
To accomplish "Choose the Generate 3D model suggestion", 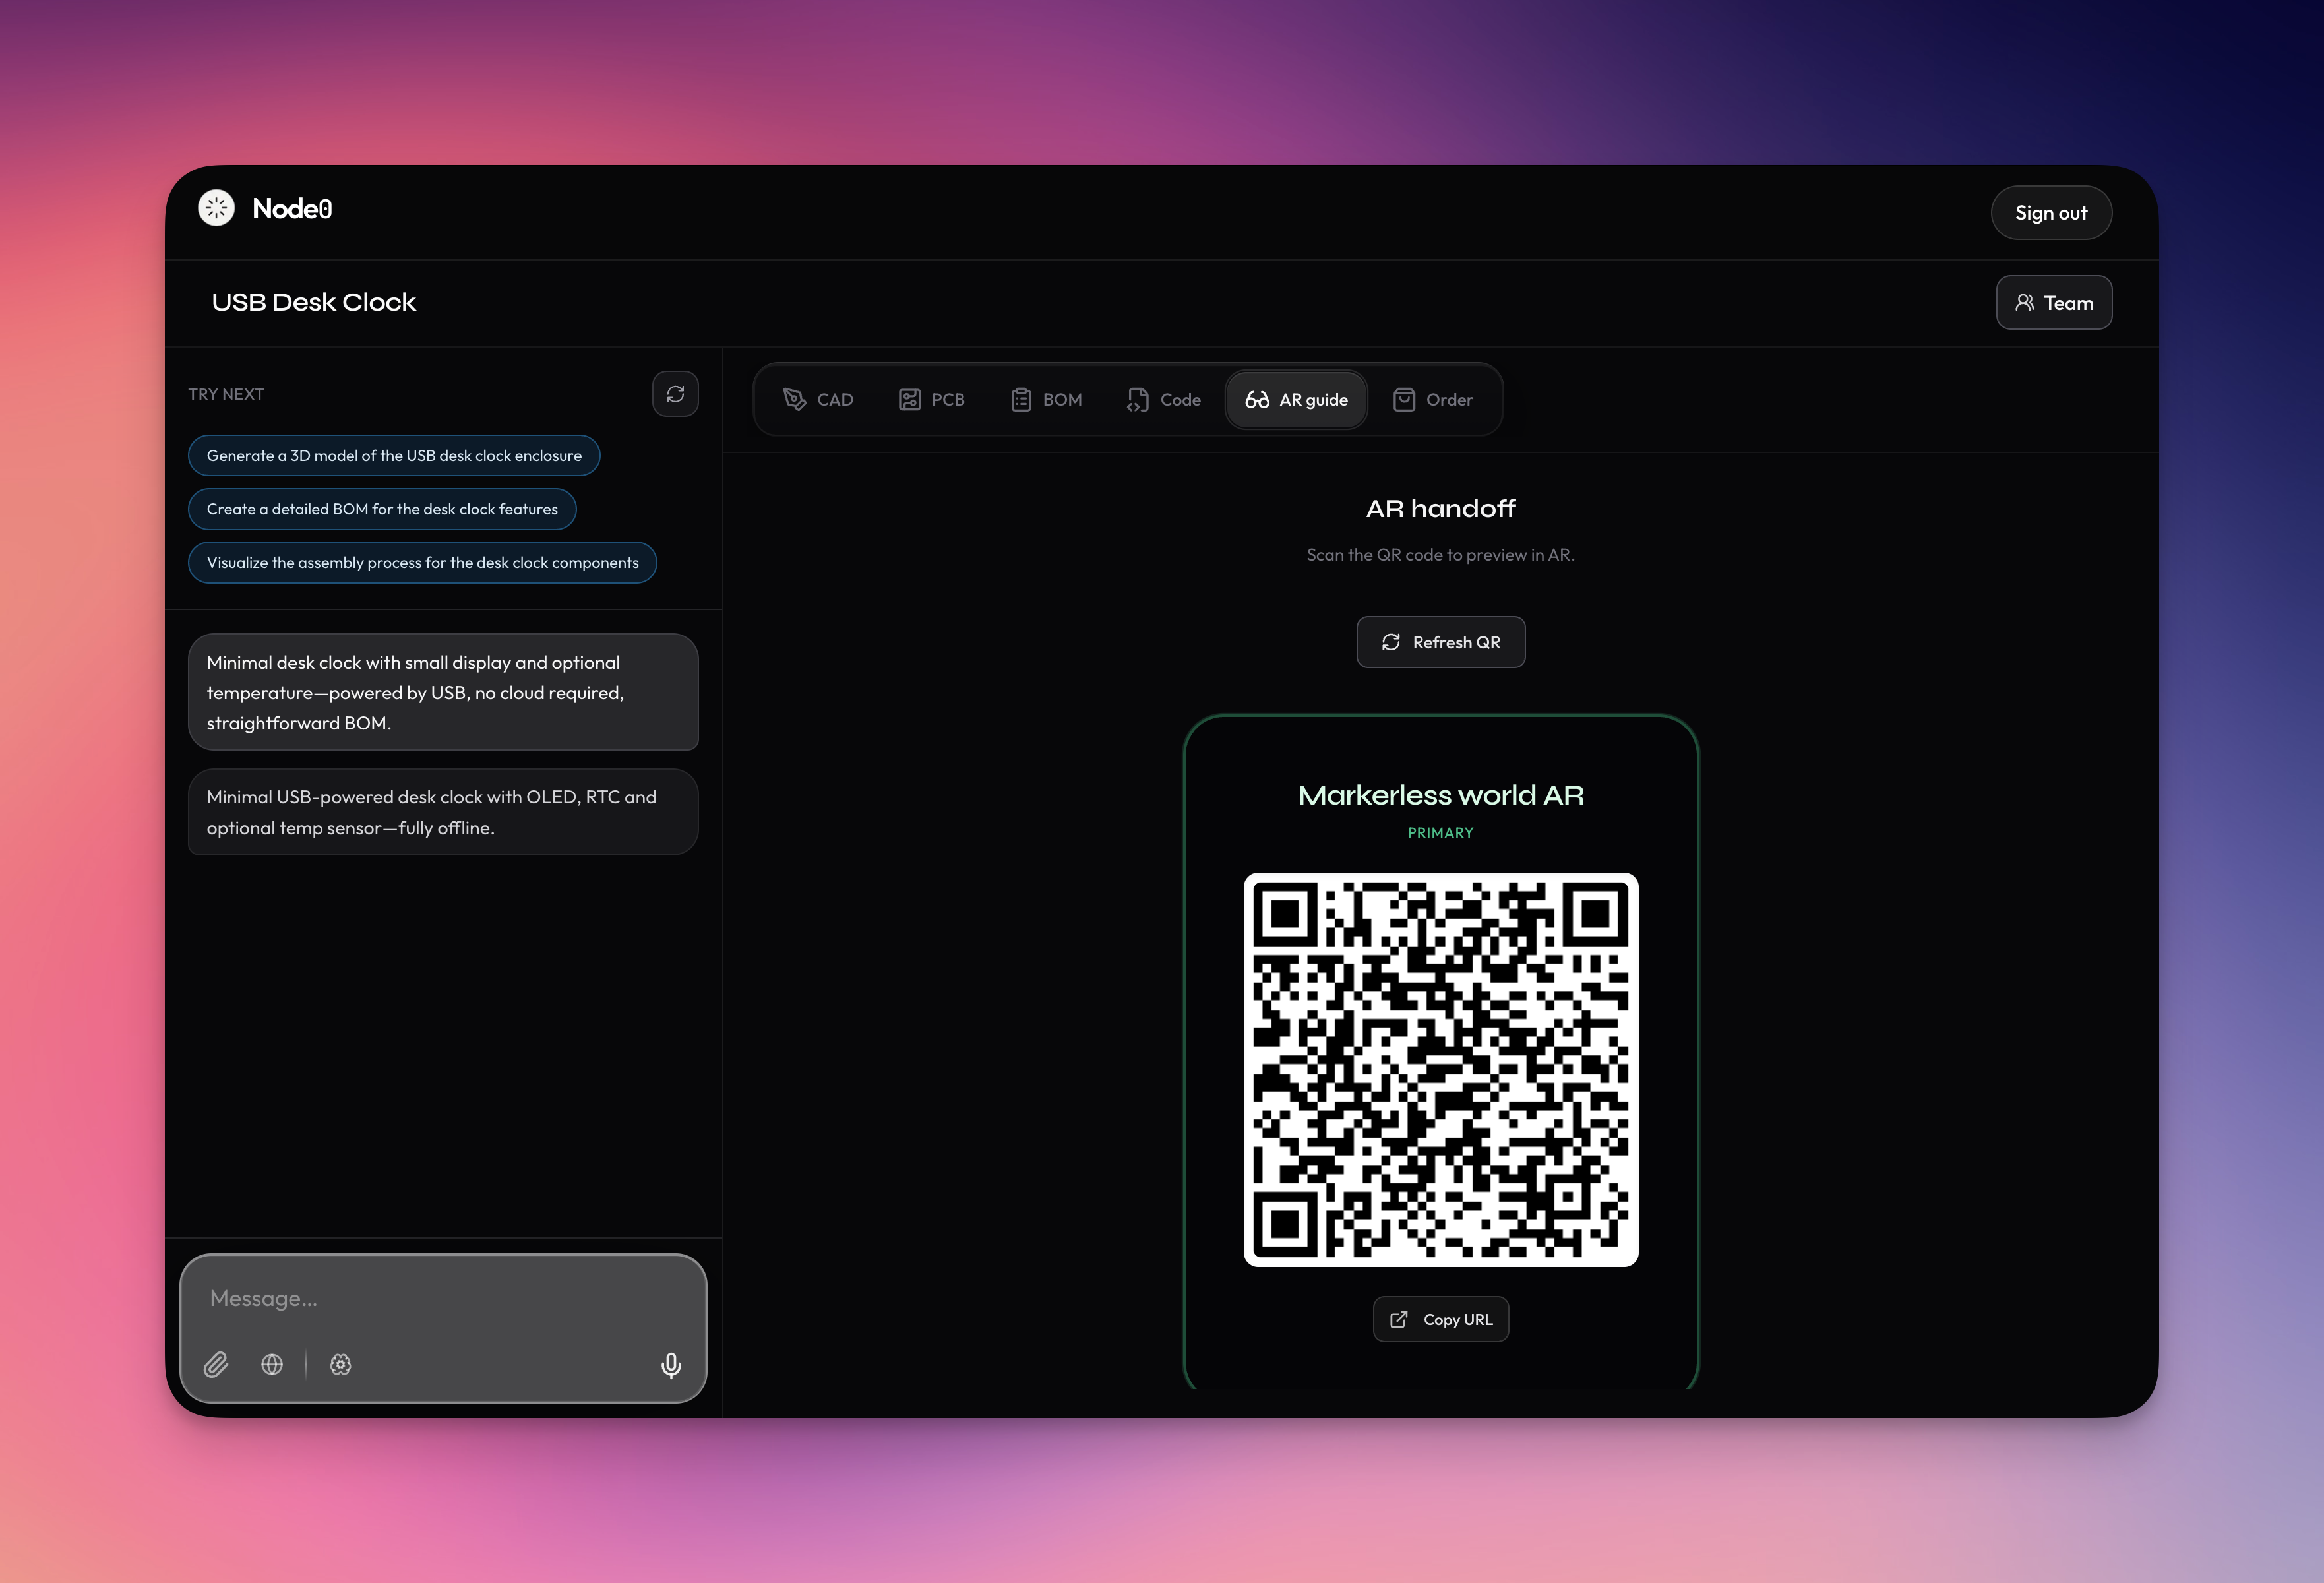I will (394, 456).
